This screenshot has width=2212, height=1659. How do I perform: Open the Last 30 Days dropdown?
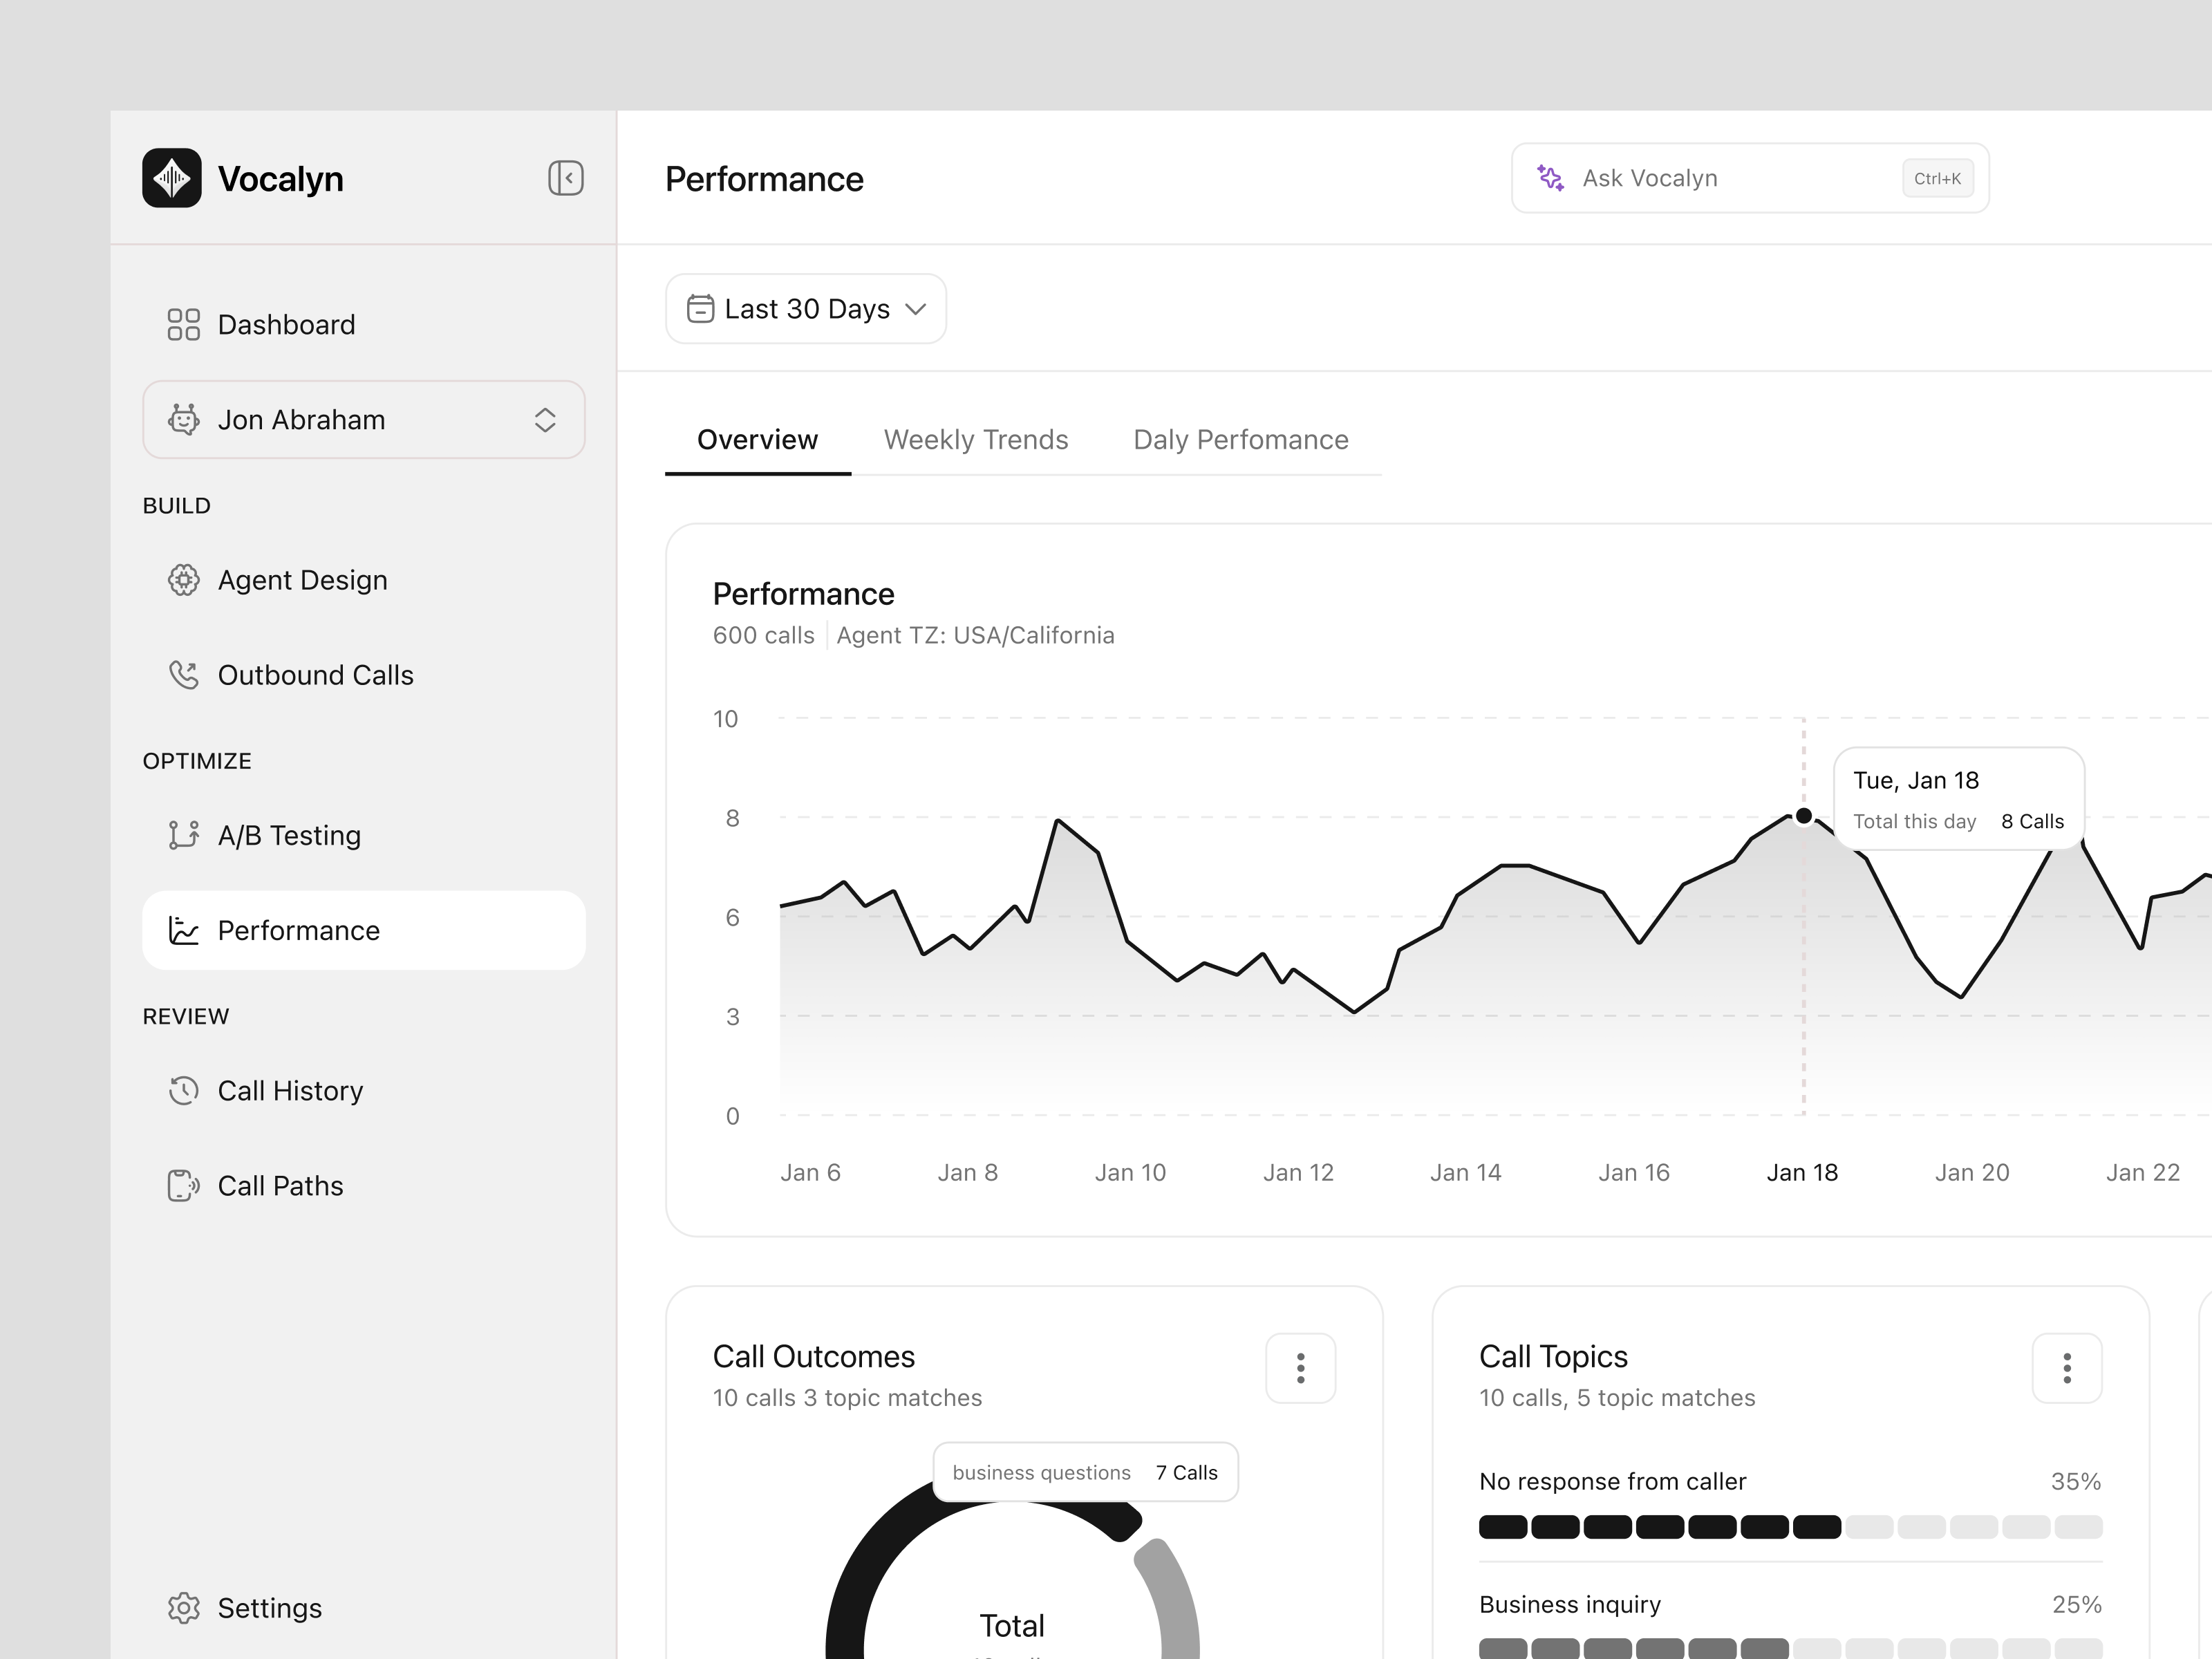tap(806, 308)
